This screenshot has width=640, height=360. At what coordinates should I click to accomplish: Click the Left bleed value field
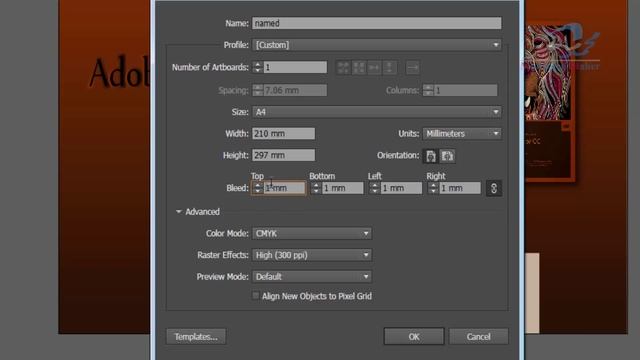401,188
